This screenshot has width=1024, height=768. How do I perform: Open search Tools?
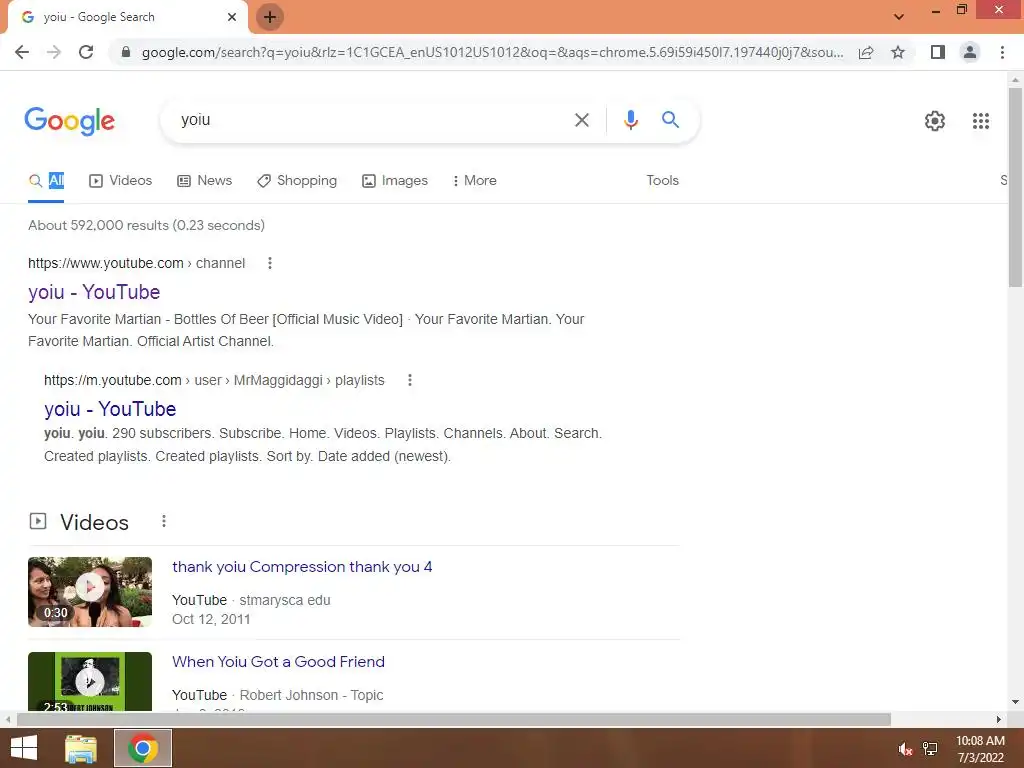(x=662, y=181)
